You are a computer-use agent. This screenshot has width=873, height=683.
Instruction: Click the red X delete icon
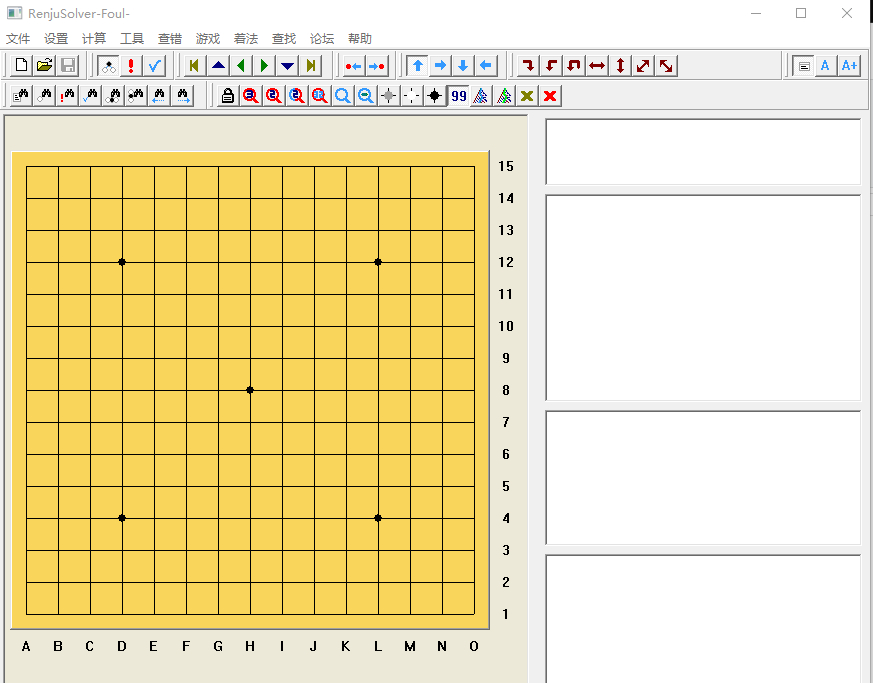pyautogui.click(x=550, y=96)
